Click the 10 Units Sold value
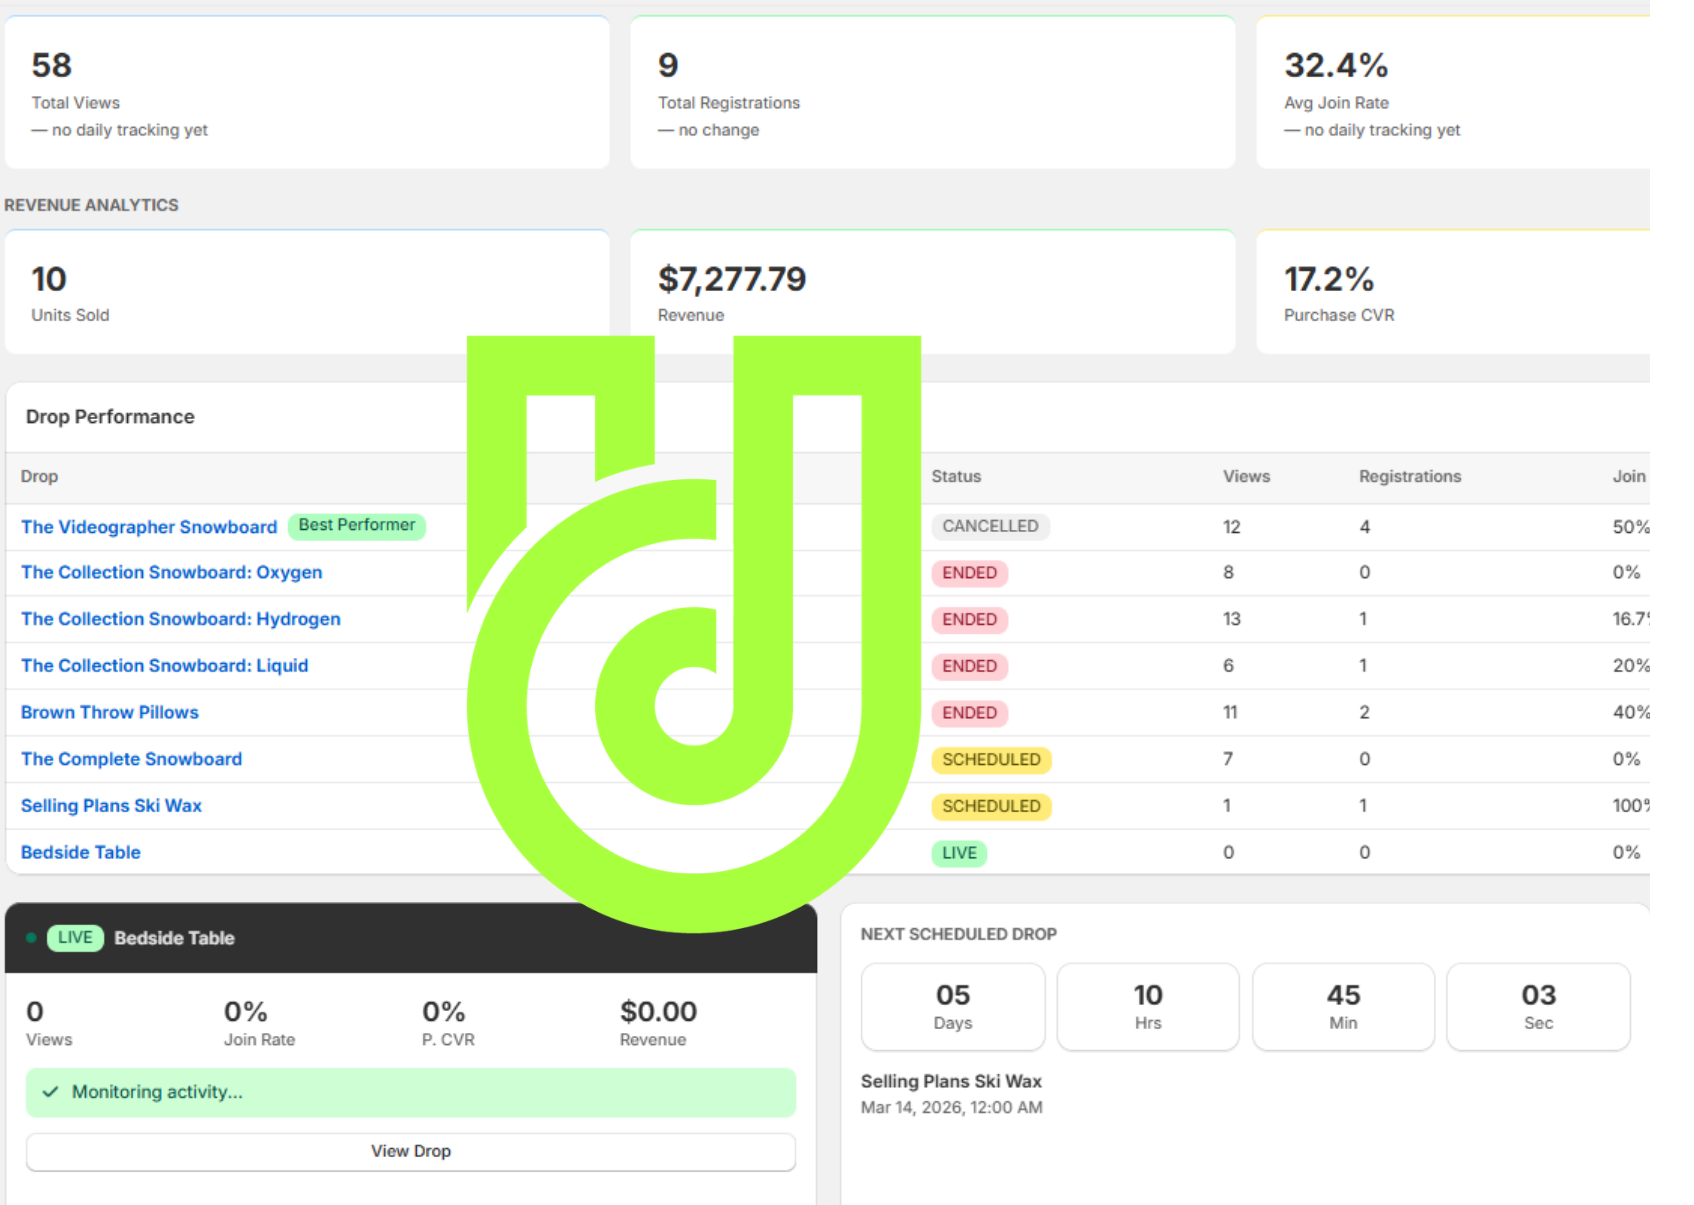 [x=48, y=279]
